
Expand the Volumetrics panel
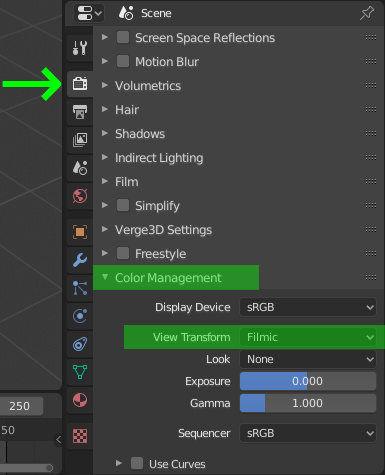(148, 86)
